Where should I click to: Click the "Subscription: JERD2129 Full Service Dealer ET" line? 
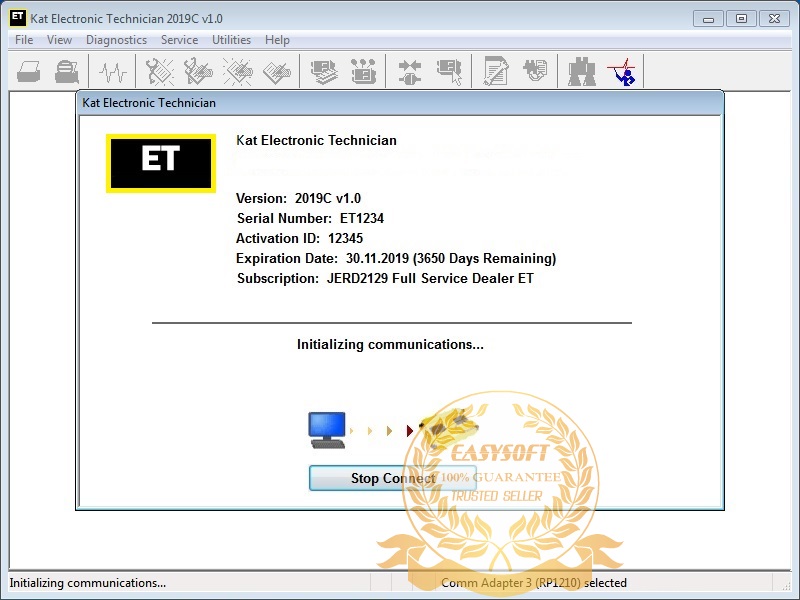click(x=385, y=278)
